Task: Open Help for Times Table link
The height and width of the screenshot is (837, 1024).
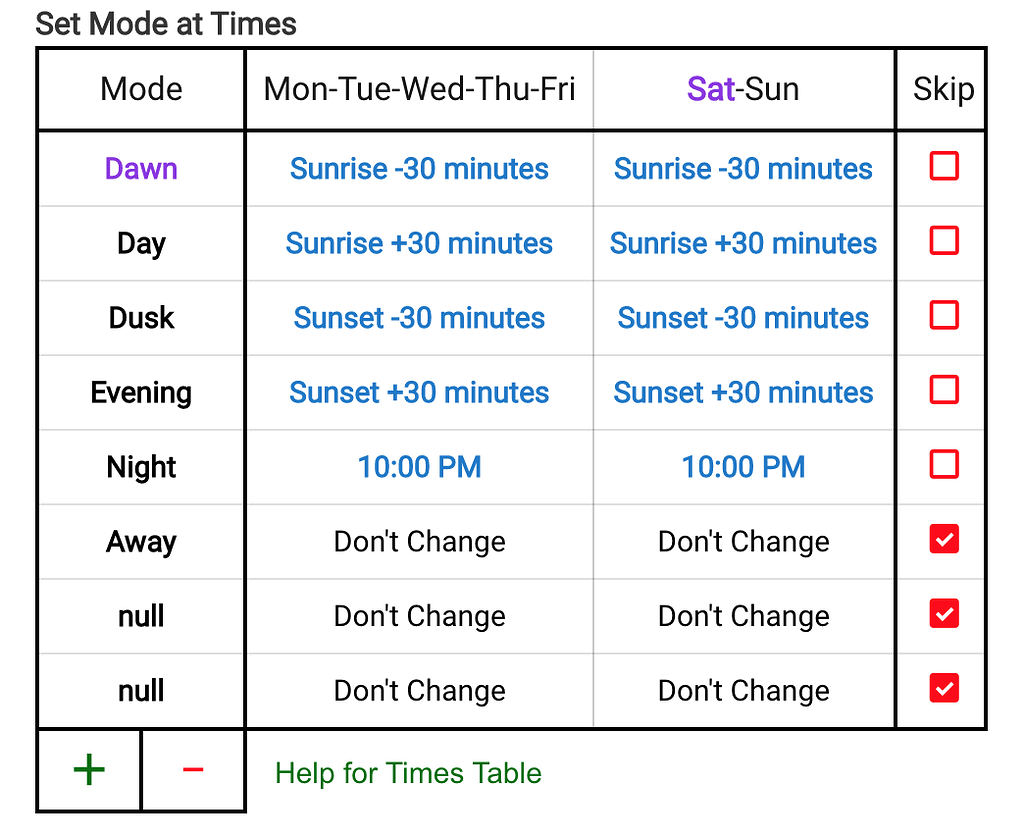Action: [408, 773]
